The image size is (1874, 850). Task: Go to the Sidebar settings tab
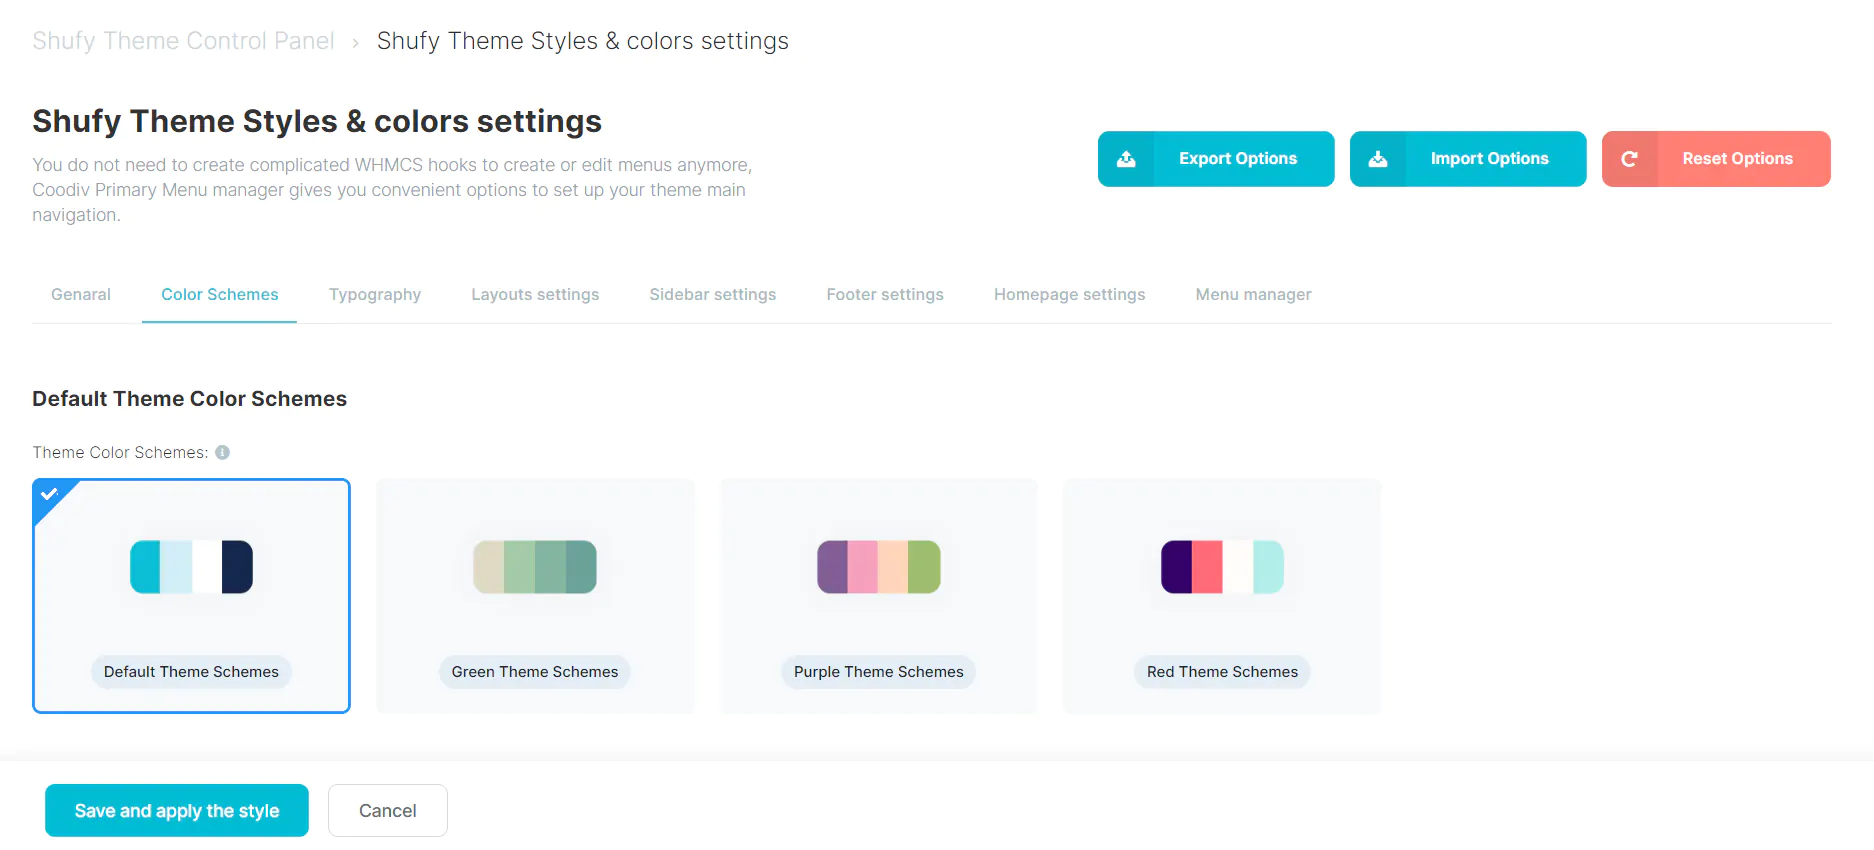coord(712,294)
